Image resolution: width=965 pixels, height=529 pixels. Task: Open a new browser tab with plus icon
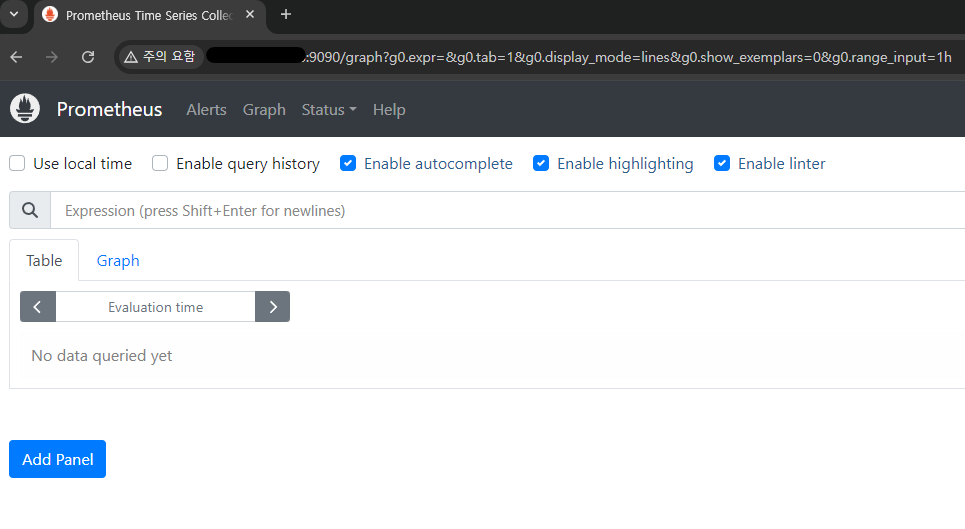coord(286,14)
